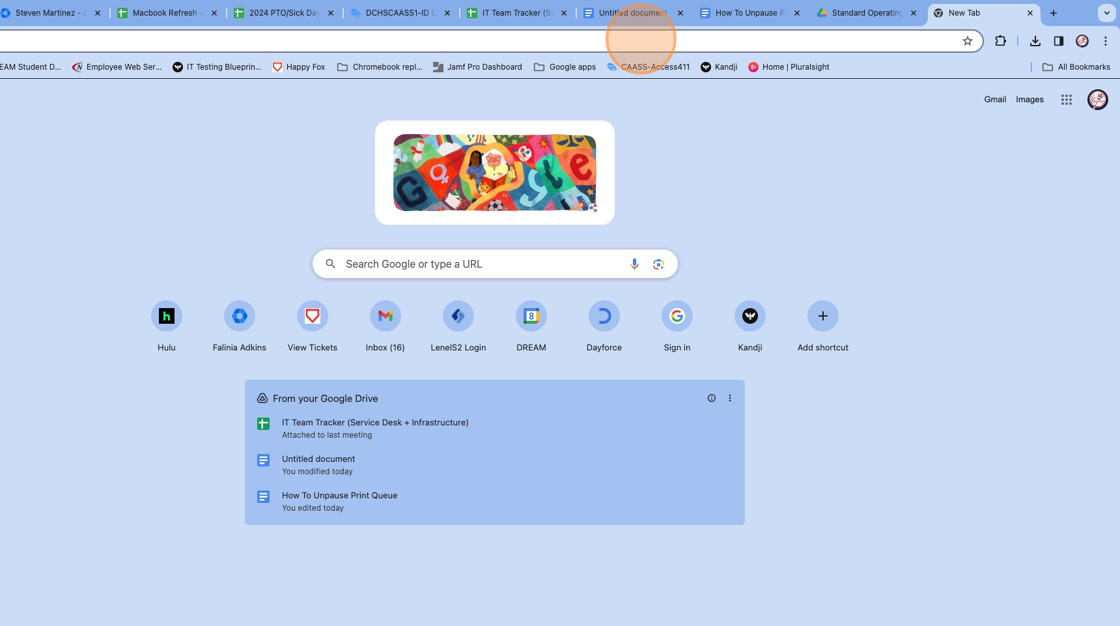Open a new tab with the plus button
The height and width of the screenshot is (626, 1120).
[1053, 13]
